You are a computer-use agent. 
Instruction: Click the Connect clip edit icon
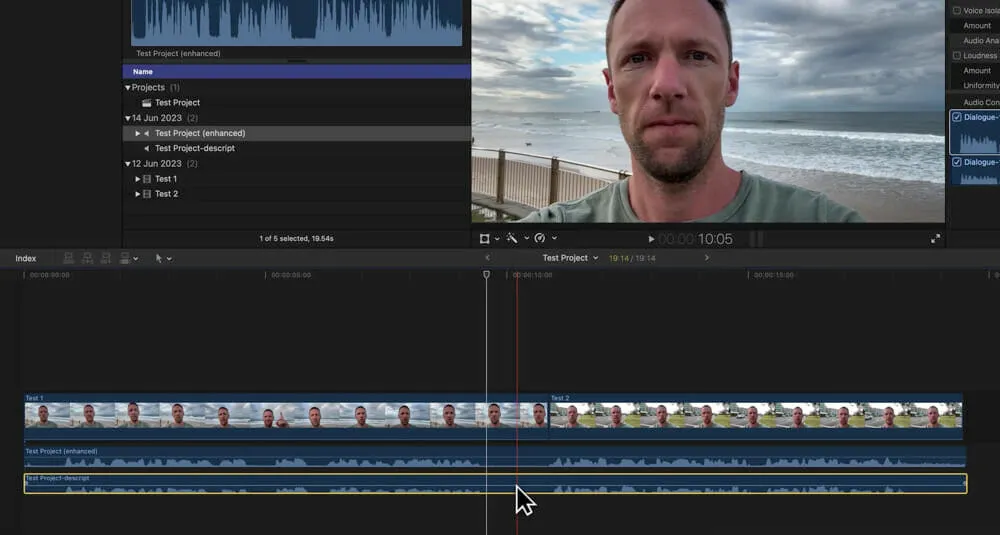[x=70, y=258]
